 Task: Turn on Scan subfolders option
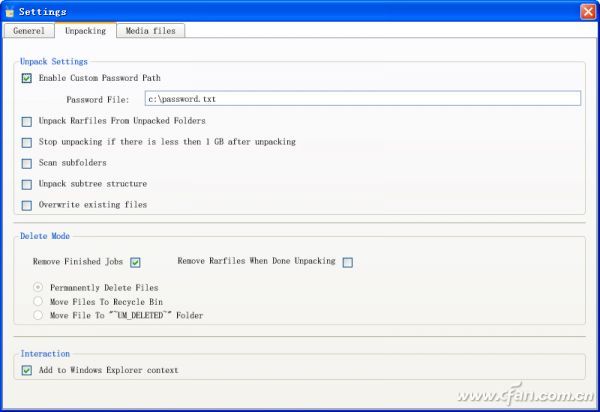(x=26, y=163)
